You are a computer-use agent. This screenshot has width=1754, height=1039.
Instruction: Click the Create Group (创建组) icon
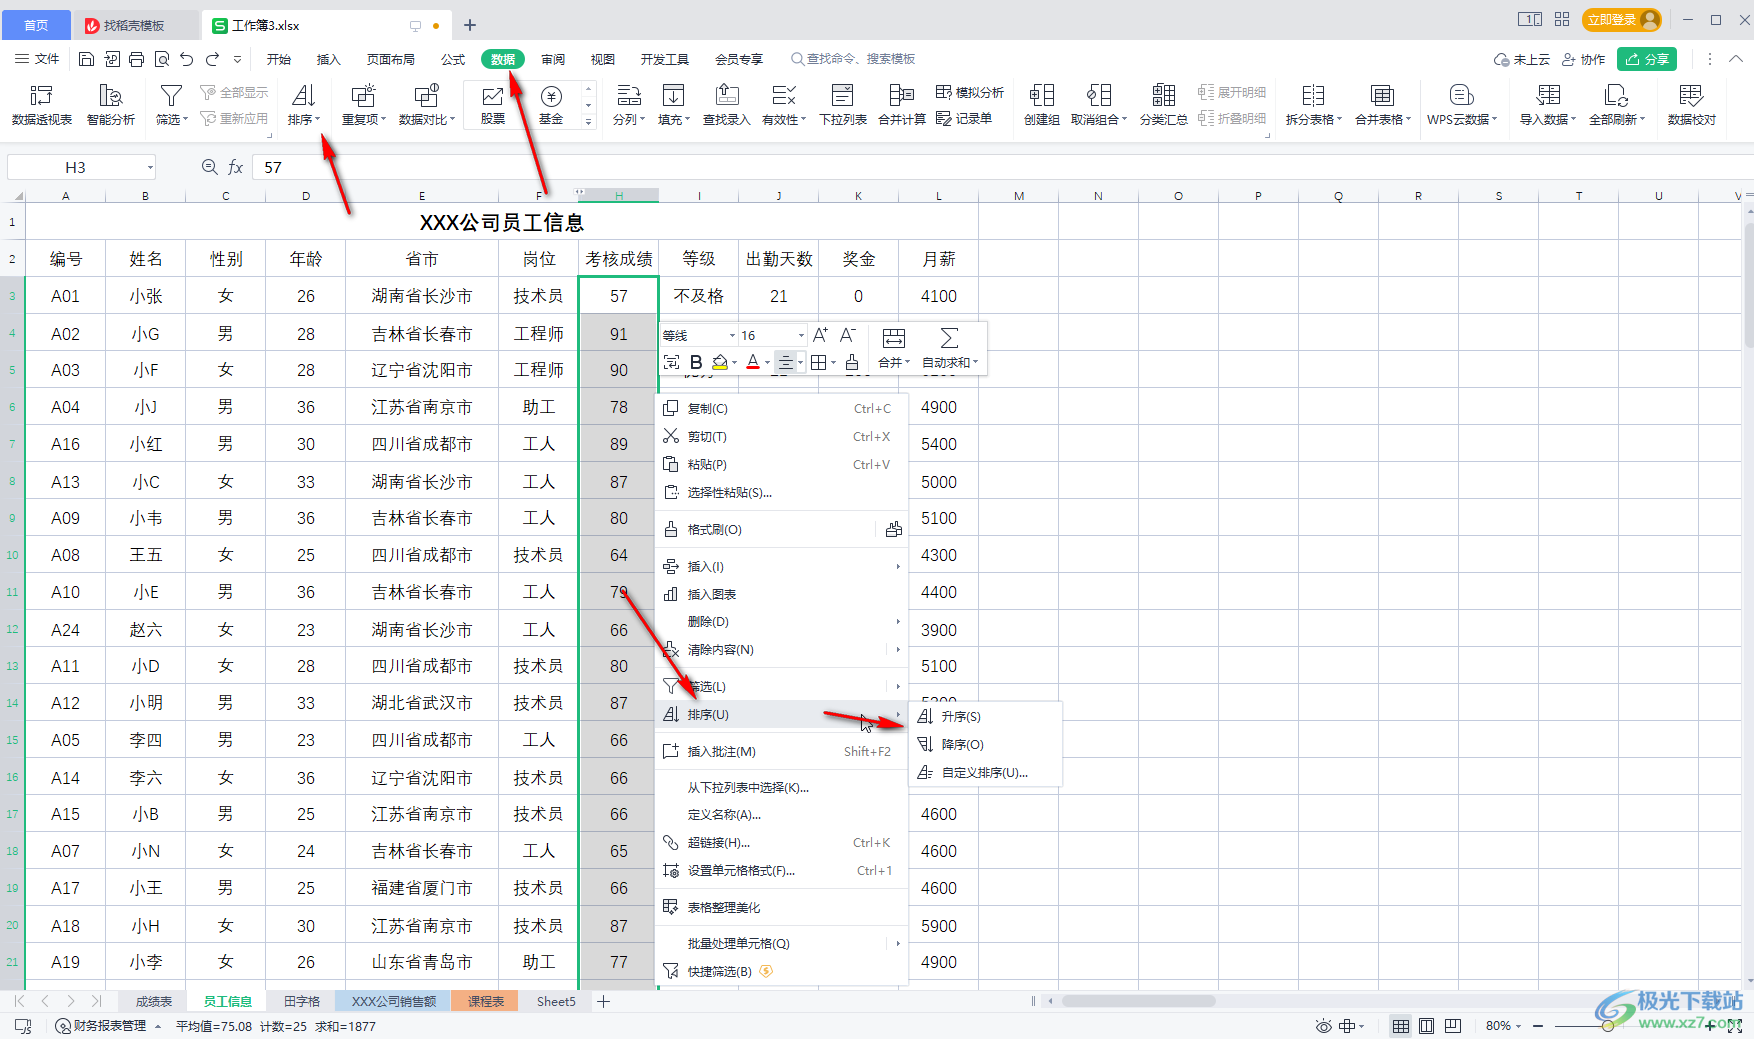pos(1041,96)
